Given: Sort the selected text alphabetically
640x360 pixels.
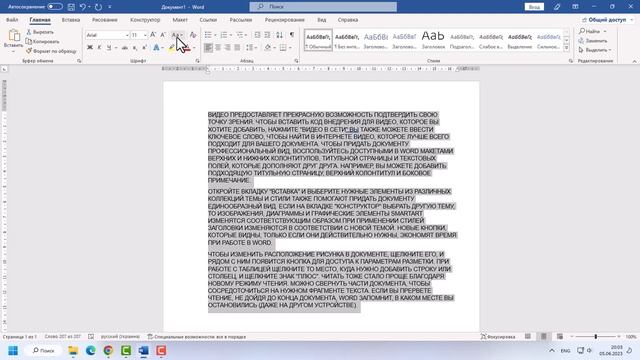Looking at the screenshot, I should (279, 35).
